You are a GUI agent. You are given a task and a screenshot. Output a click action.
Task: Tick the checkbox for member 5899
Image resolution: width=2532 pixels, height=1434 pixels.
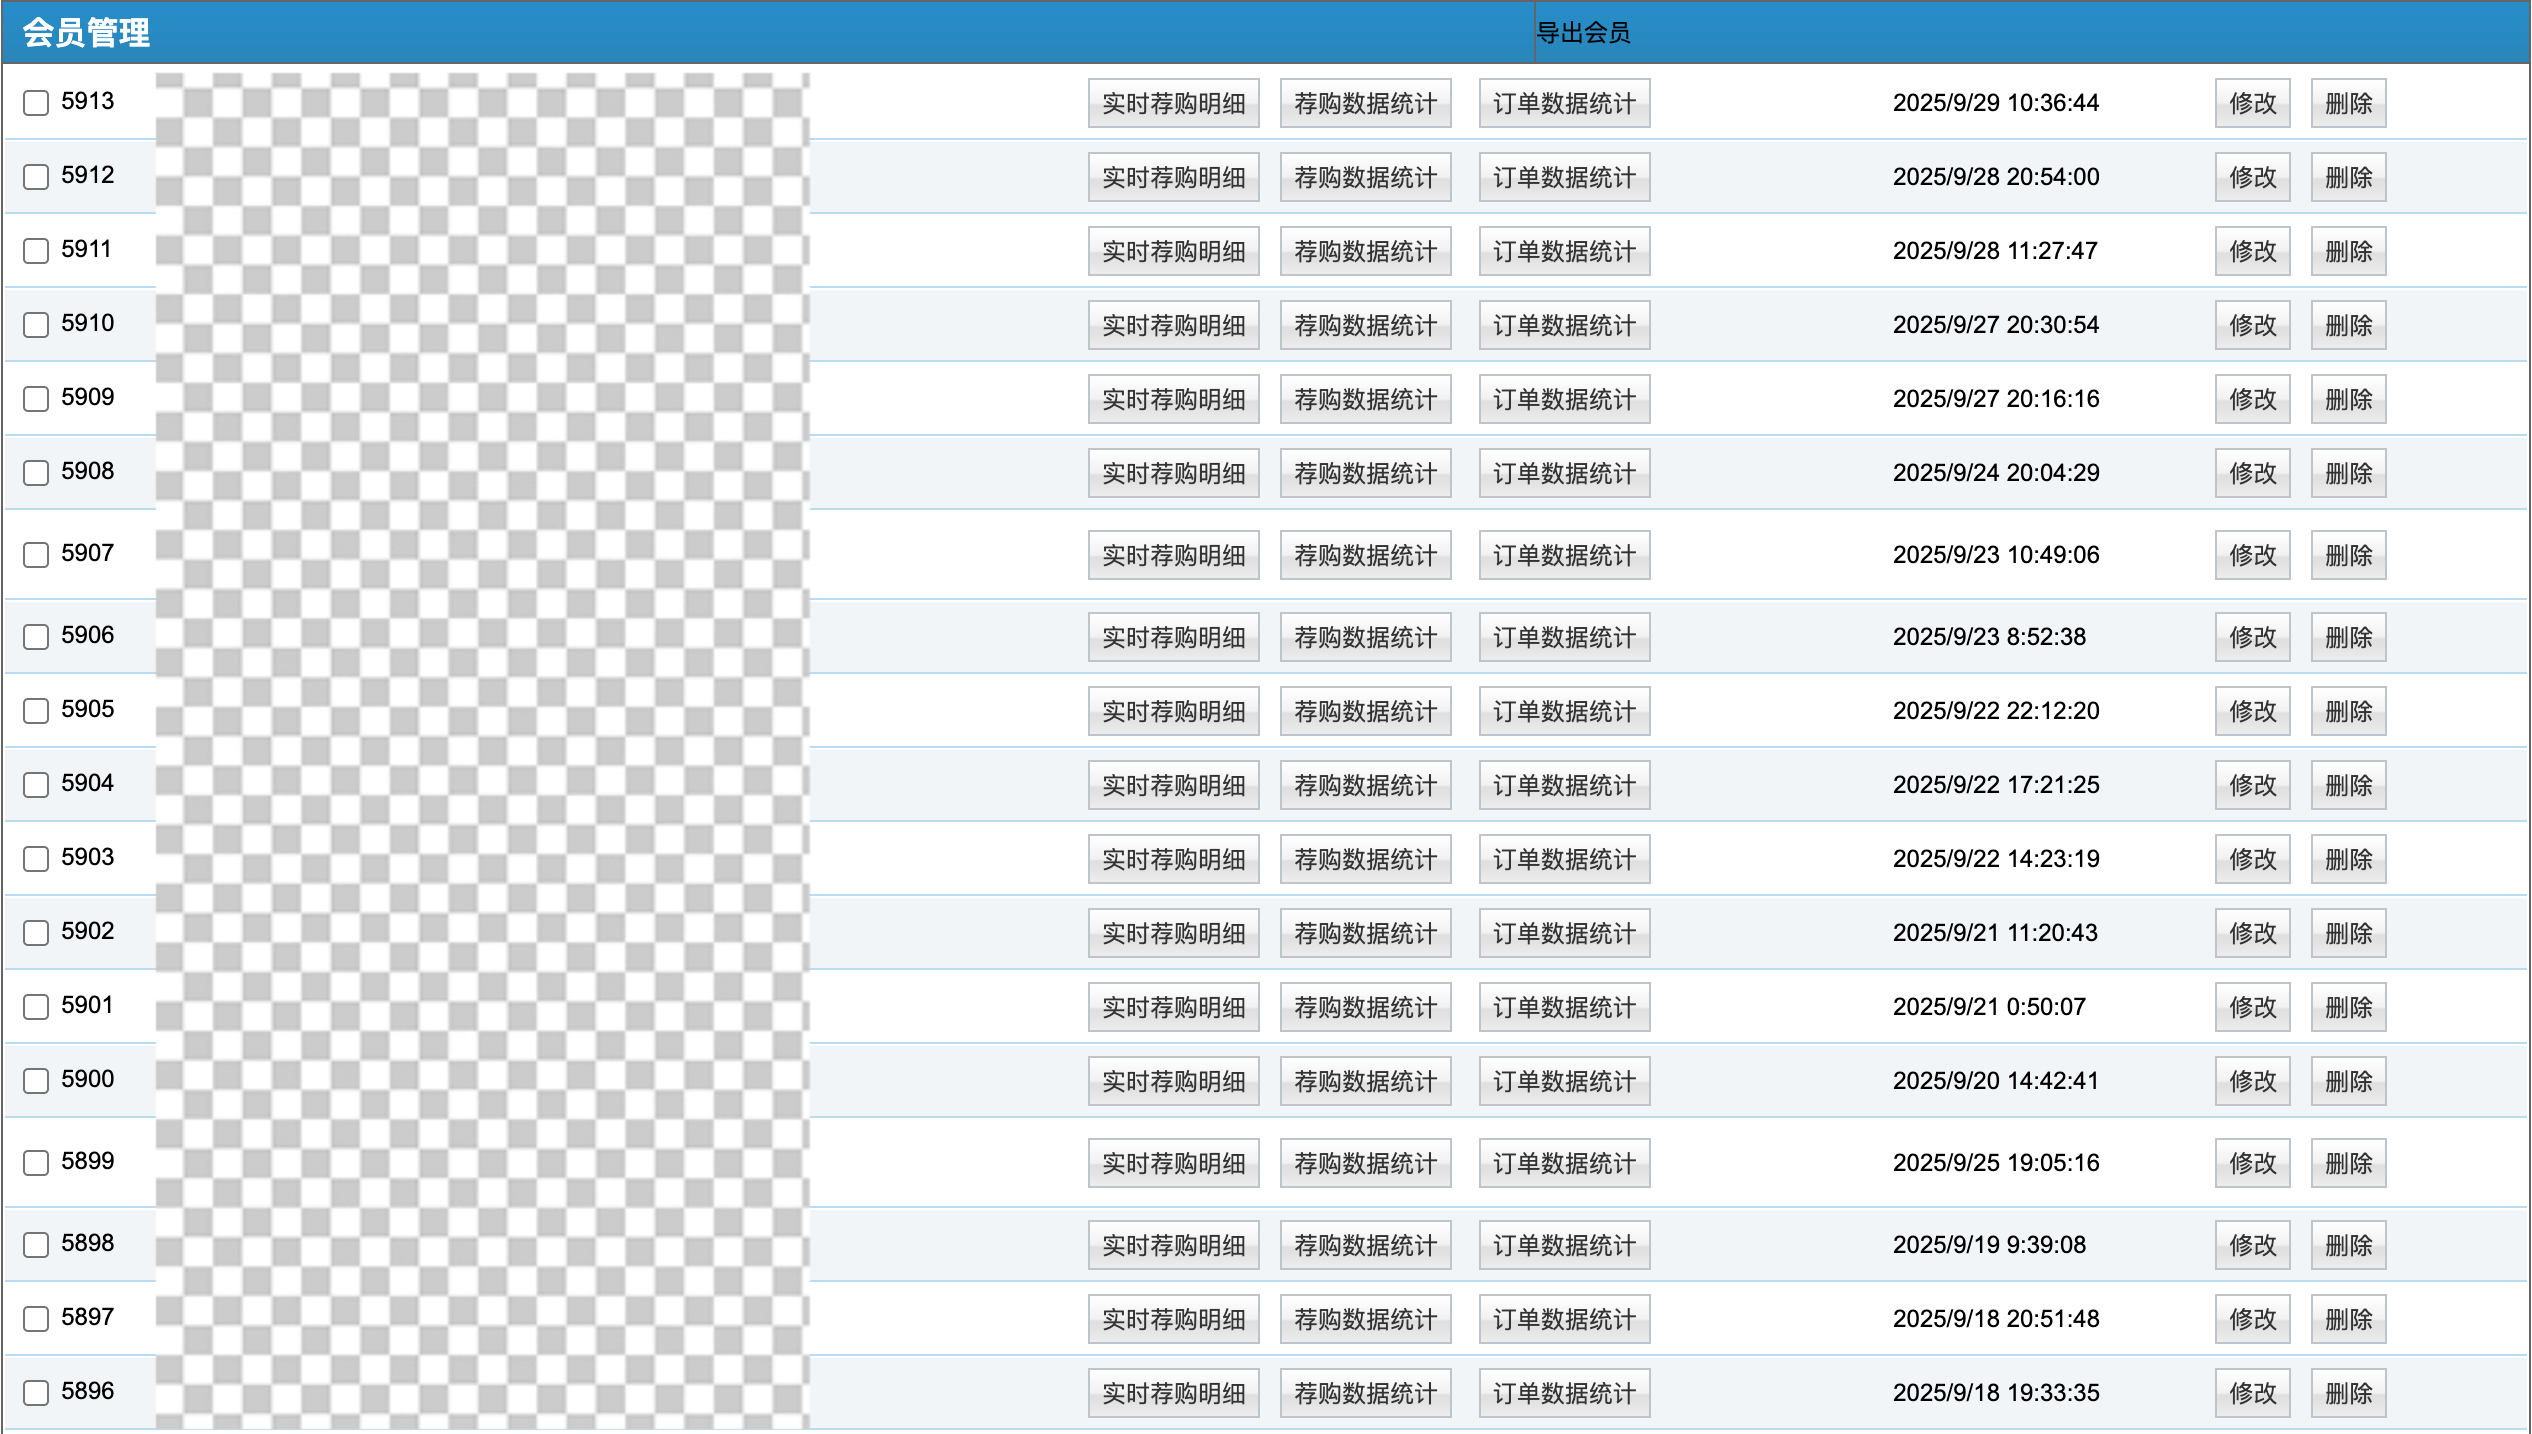[36, 1163]
